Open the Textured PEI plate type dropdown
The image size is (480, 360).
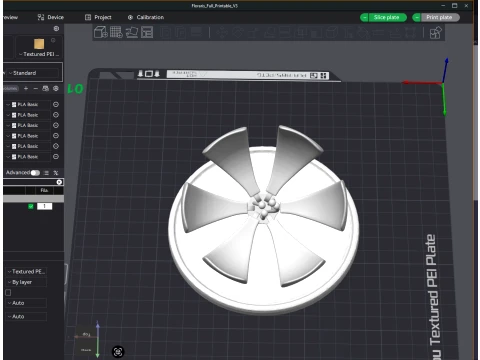click(38, 54)
